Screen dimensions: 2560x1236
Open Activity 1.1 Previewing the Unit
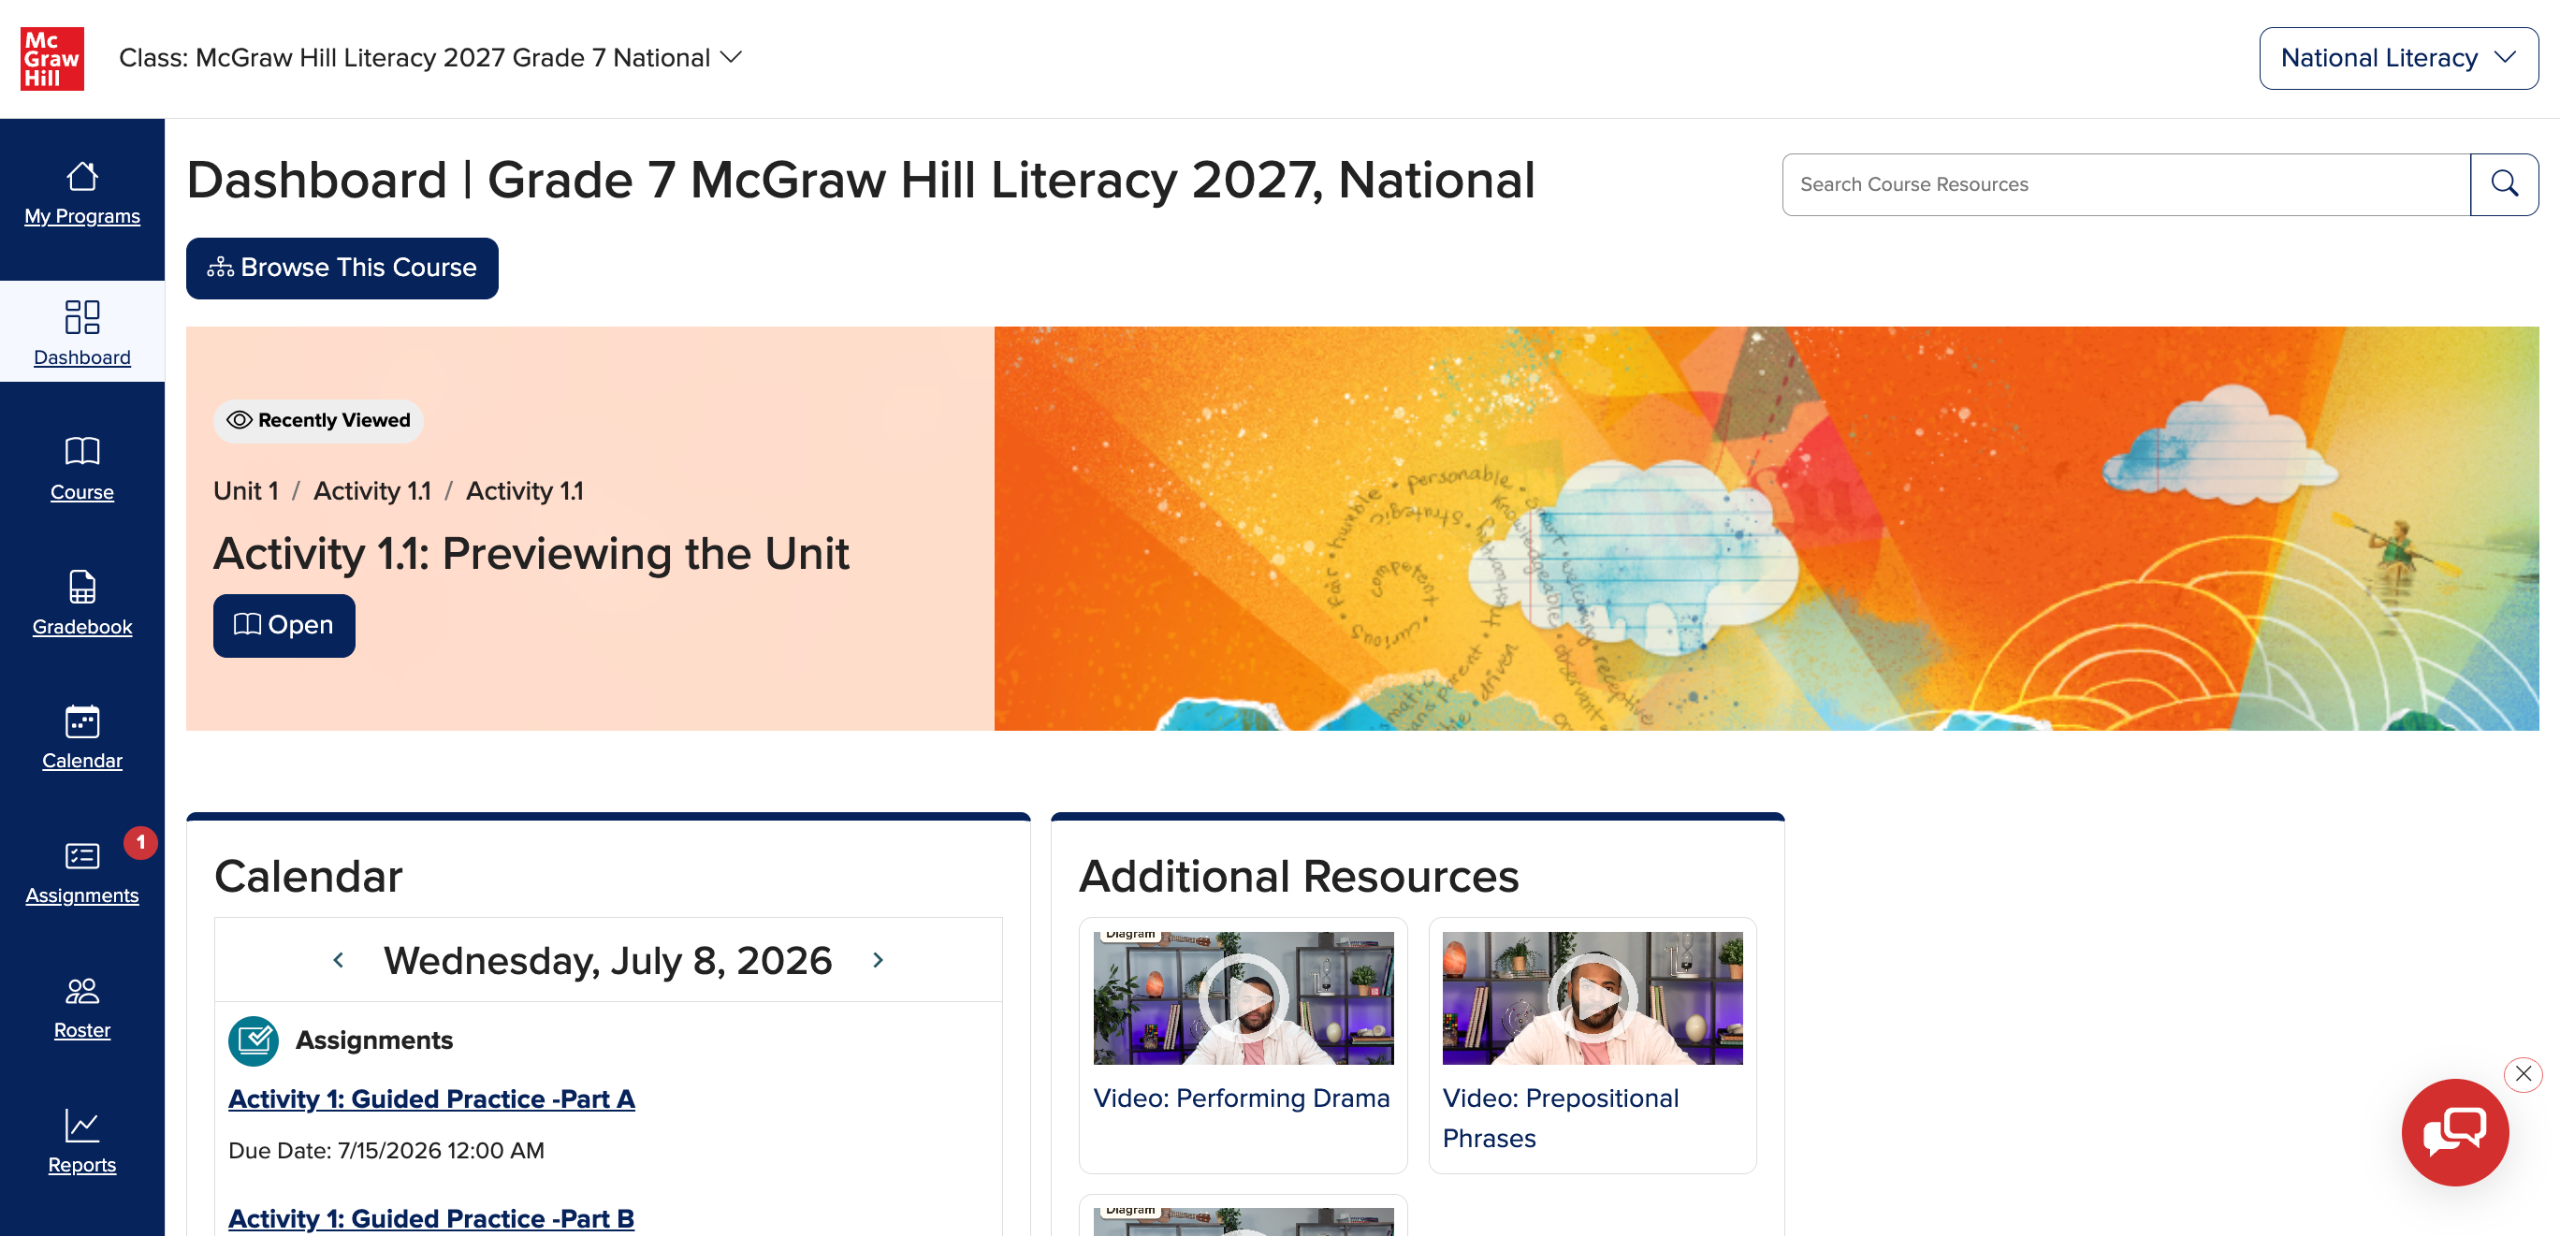[284, 625]
